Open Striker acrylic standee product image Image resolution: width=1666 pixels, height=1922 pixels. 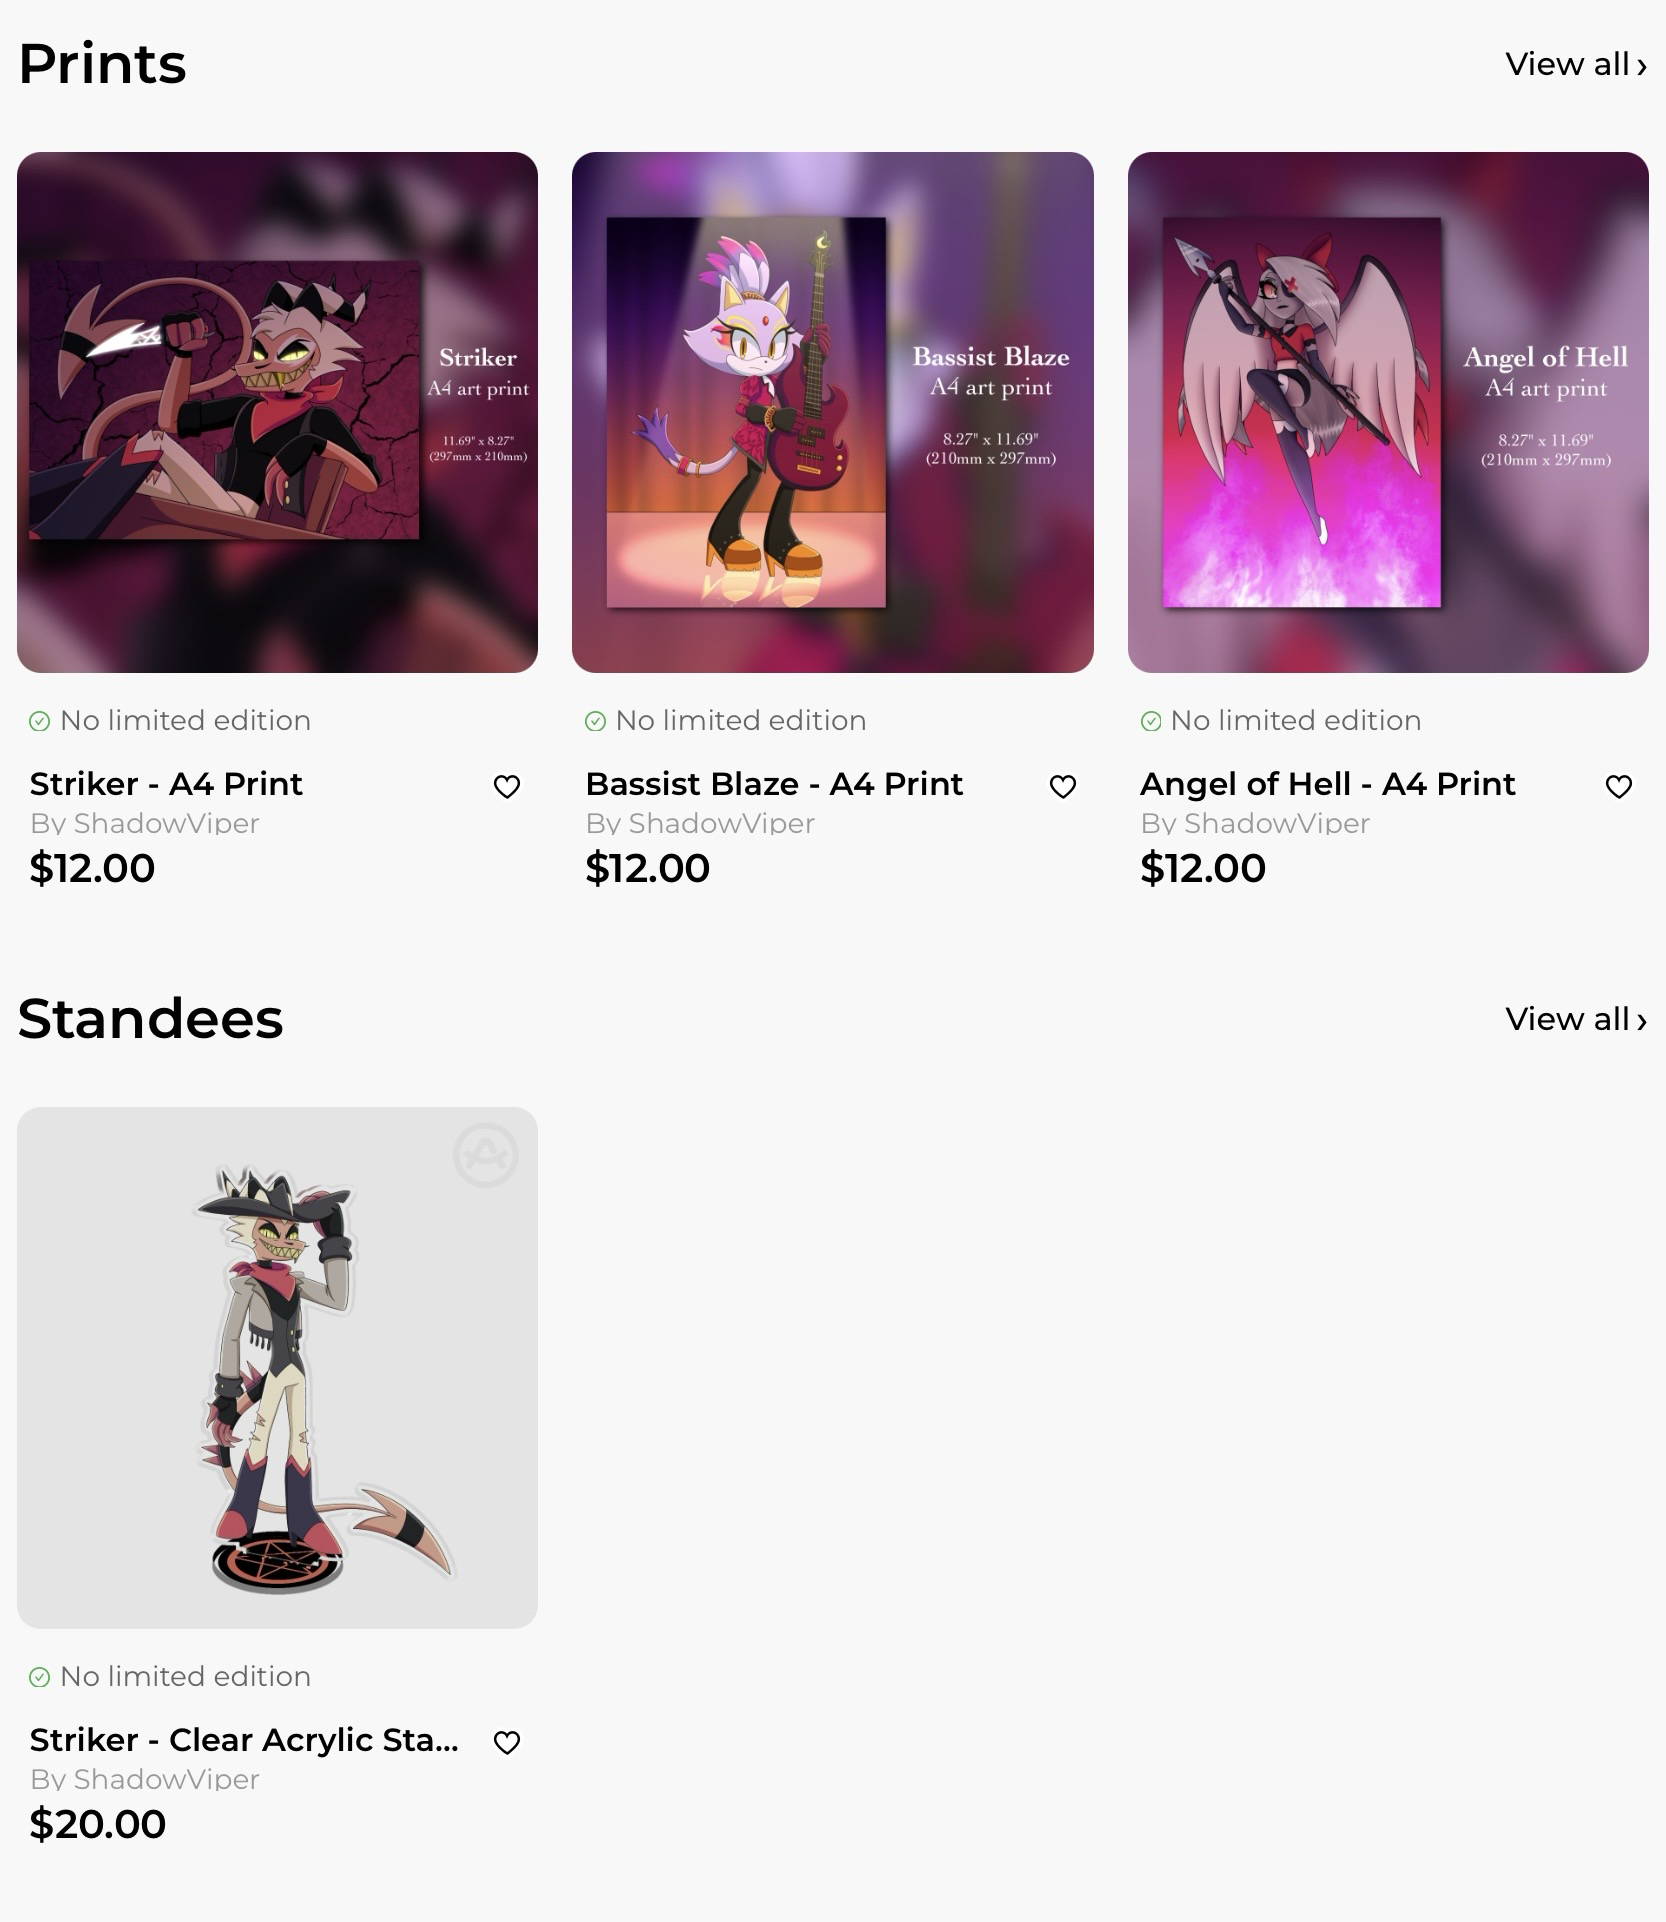pos(277,1367)
